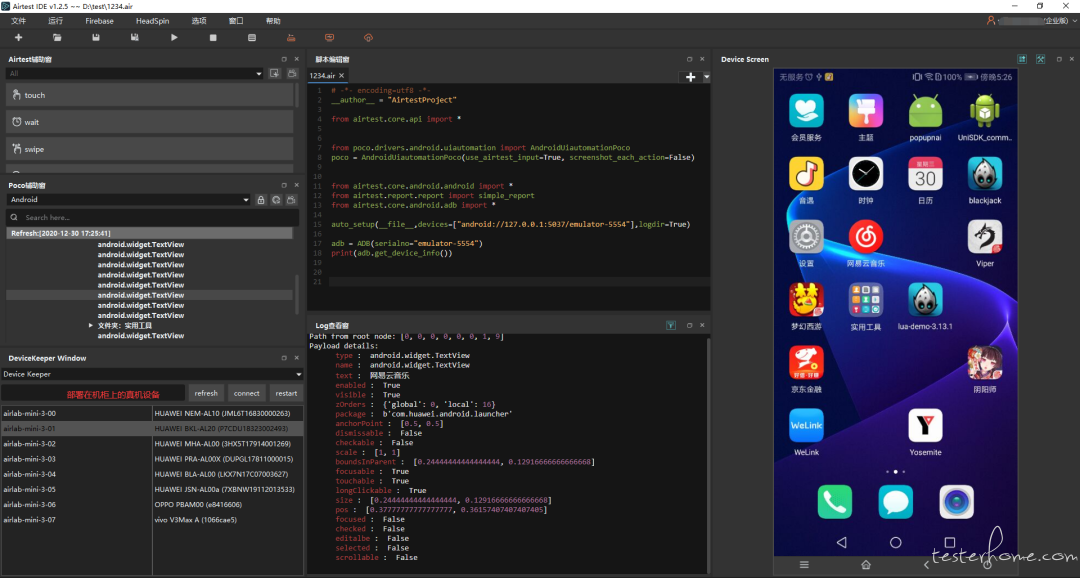1080x578 pixels.
Task: Tap the 会员服务 app icon on device
Action: (x=806, y=111)
